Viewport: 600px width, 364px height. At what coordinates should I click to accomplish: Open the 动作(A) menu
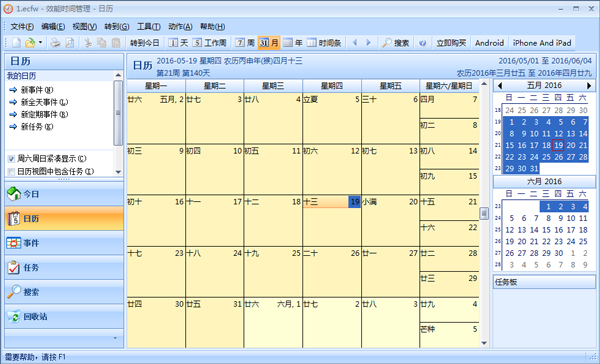pyautogui.click(x=180, y=26)
